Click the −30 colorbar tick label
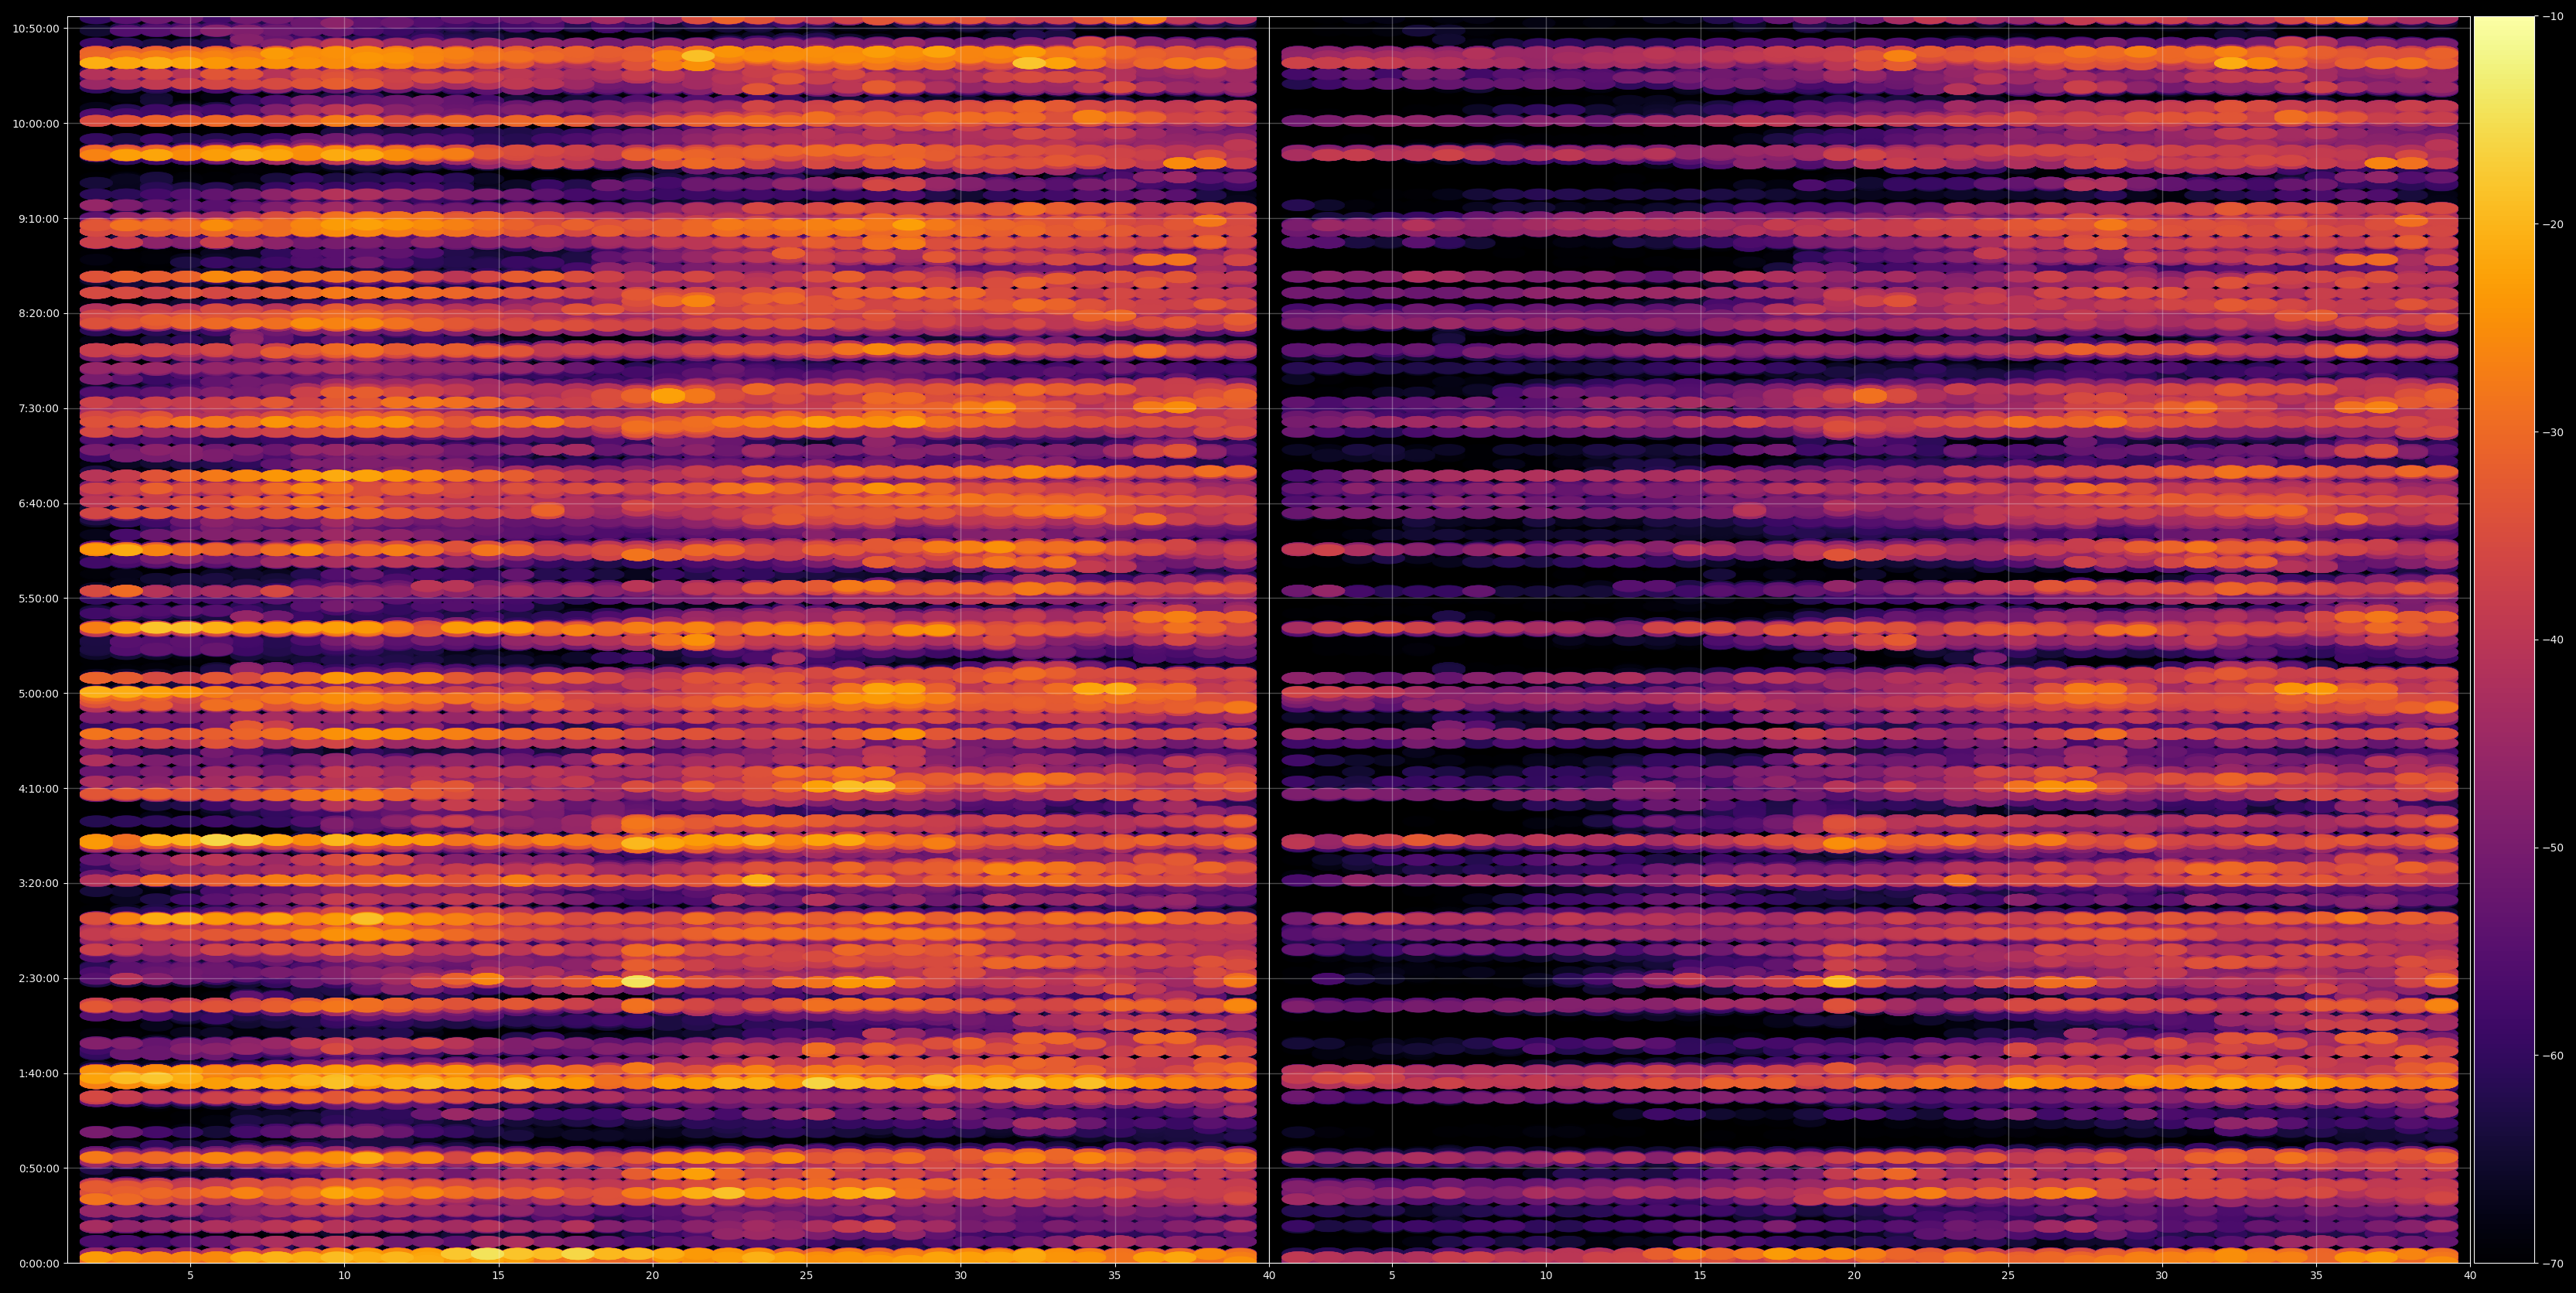Screen dimensions: 2576x1293 [2553, 432]
